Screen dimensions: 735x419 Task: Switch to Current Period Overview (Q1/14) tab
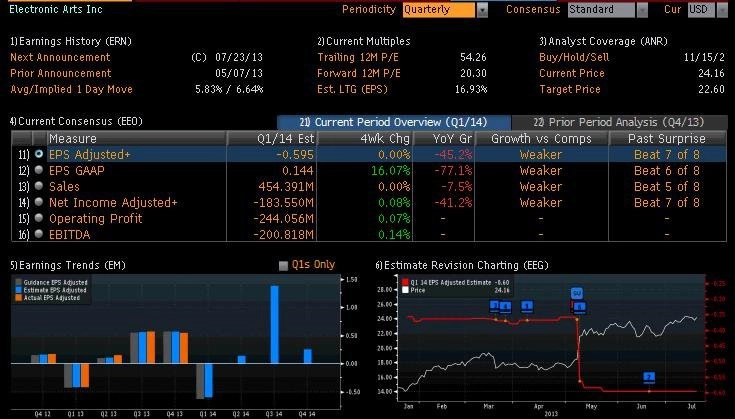point(394,122)
